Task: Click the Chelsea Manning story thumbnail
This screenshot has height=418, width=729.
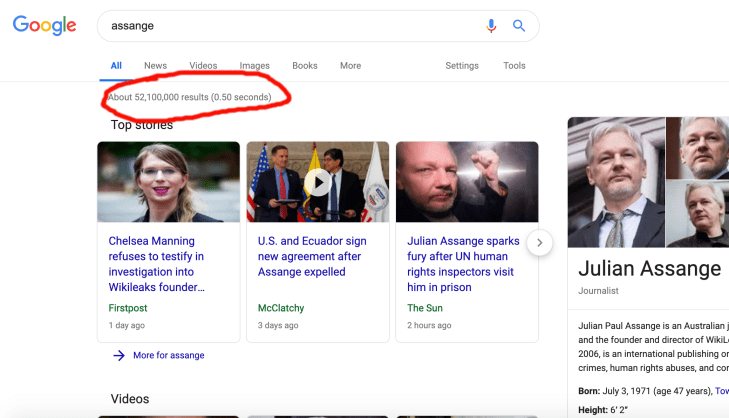Action: click(x=169, y=182)
